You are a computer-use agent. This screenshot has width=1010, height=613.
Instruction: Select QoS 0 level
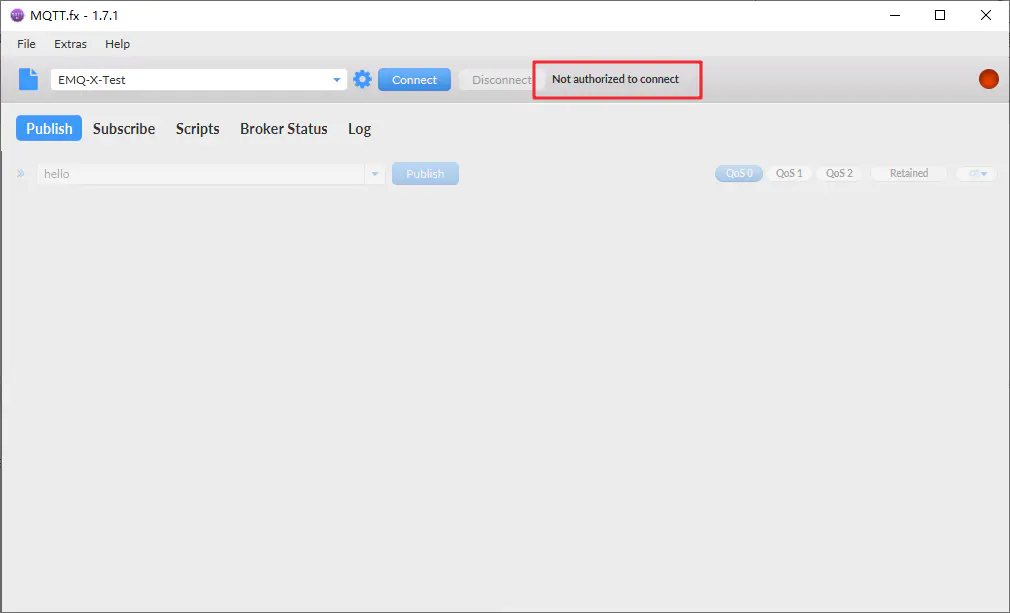(739, 174)
